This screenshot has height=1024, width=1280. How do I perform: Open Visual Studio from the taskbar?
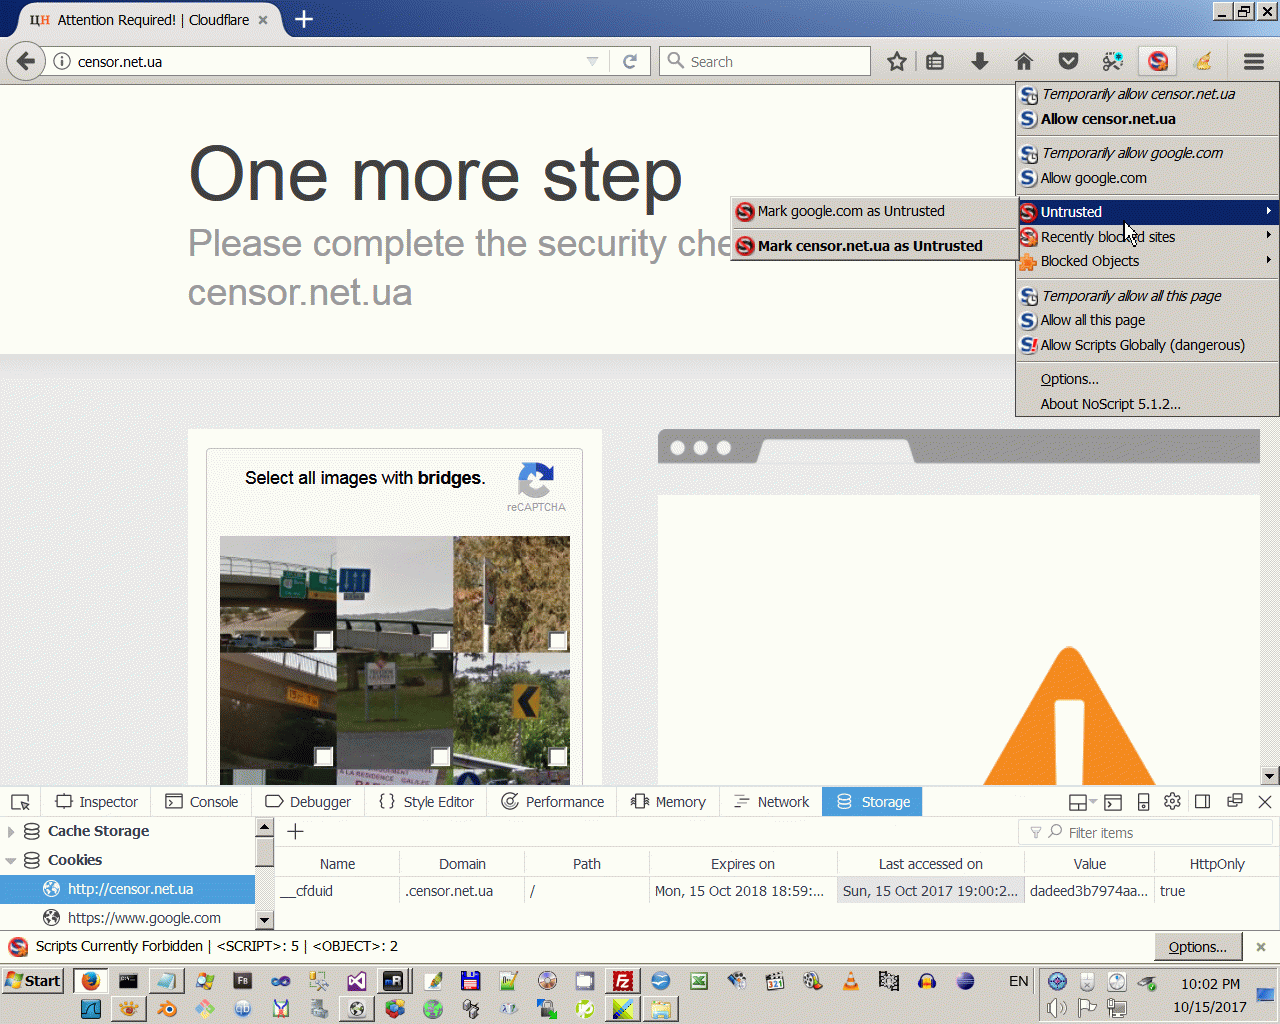(x=357, y=981)
